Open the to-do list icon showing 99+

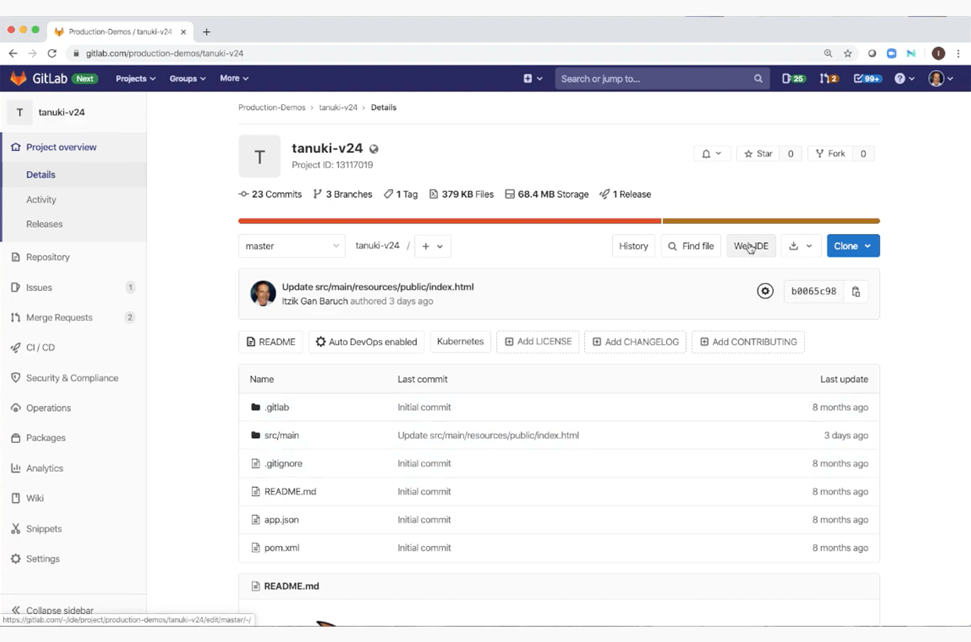867,78
